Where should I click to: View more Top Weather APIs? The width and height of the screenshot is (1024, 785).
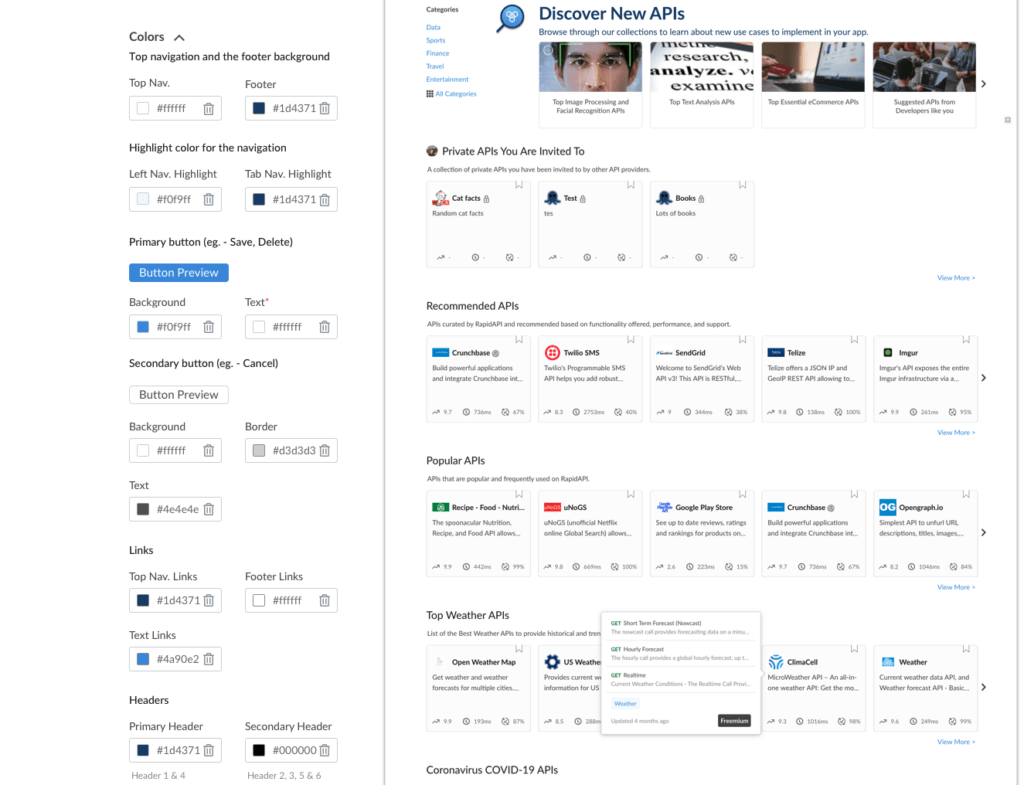956,743
